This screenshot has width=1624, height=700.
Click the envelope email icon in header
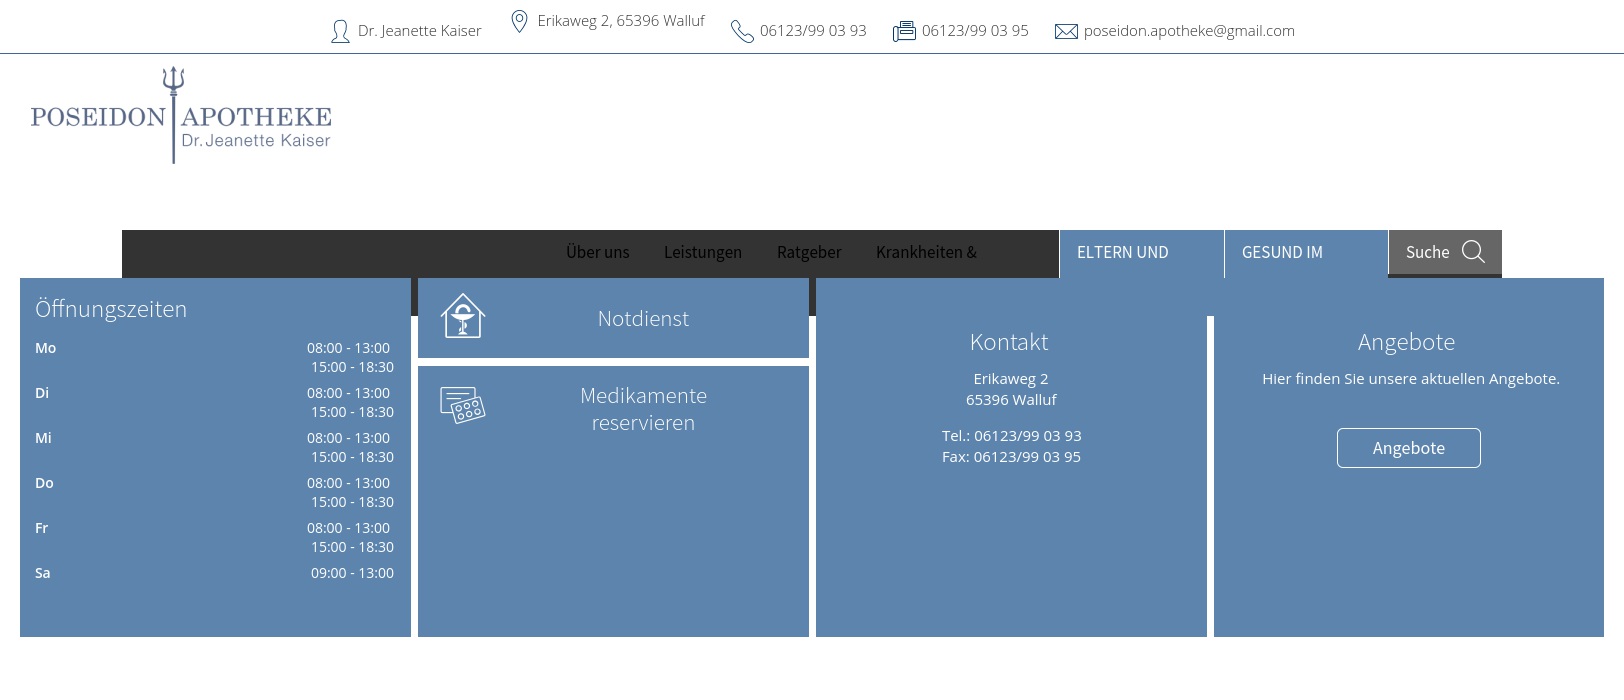1066,32
